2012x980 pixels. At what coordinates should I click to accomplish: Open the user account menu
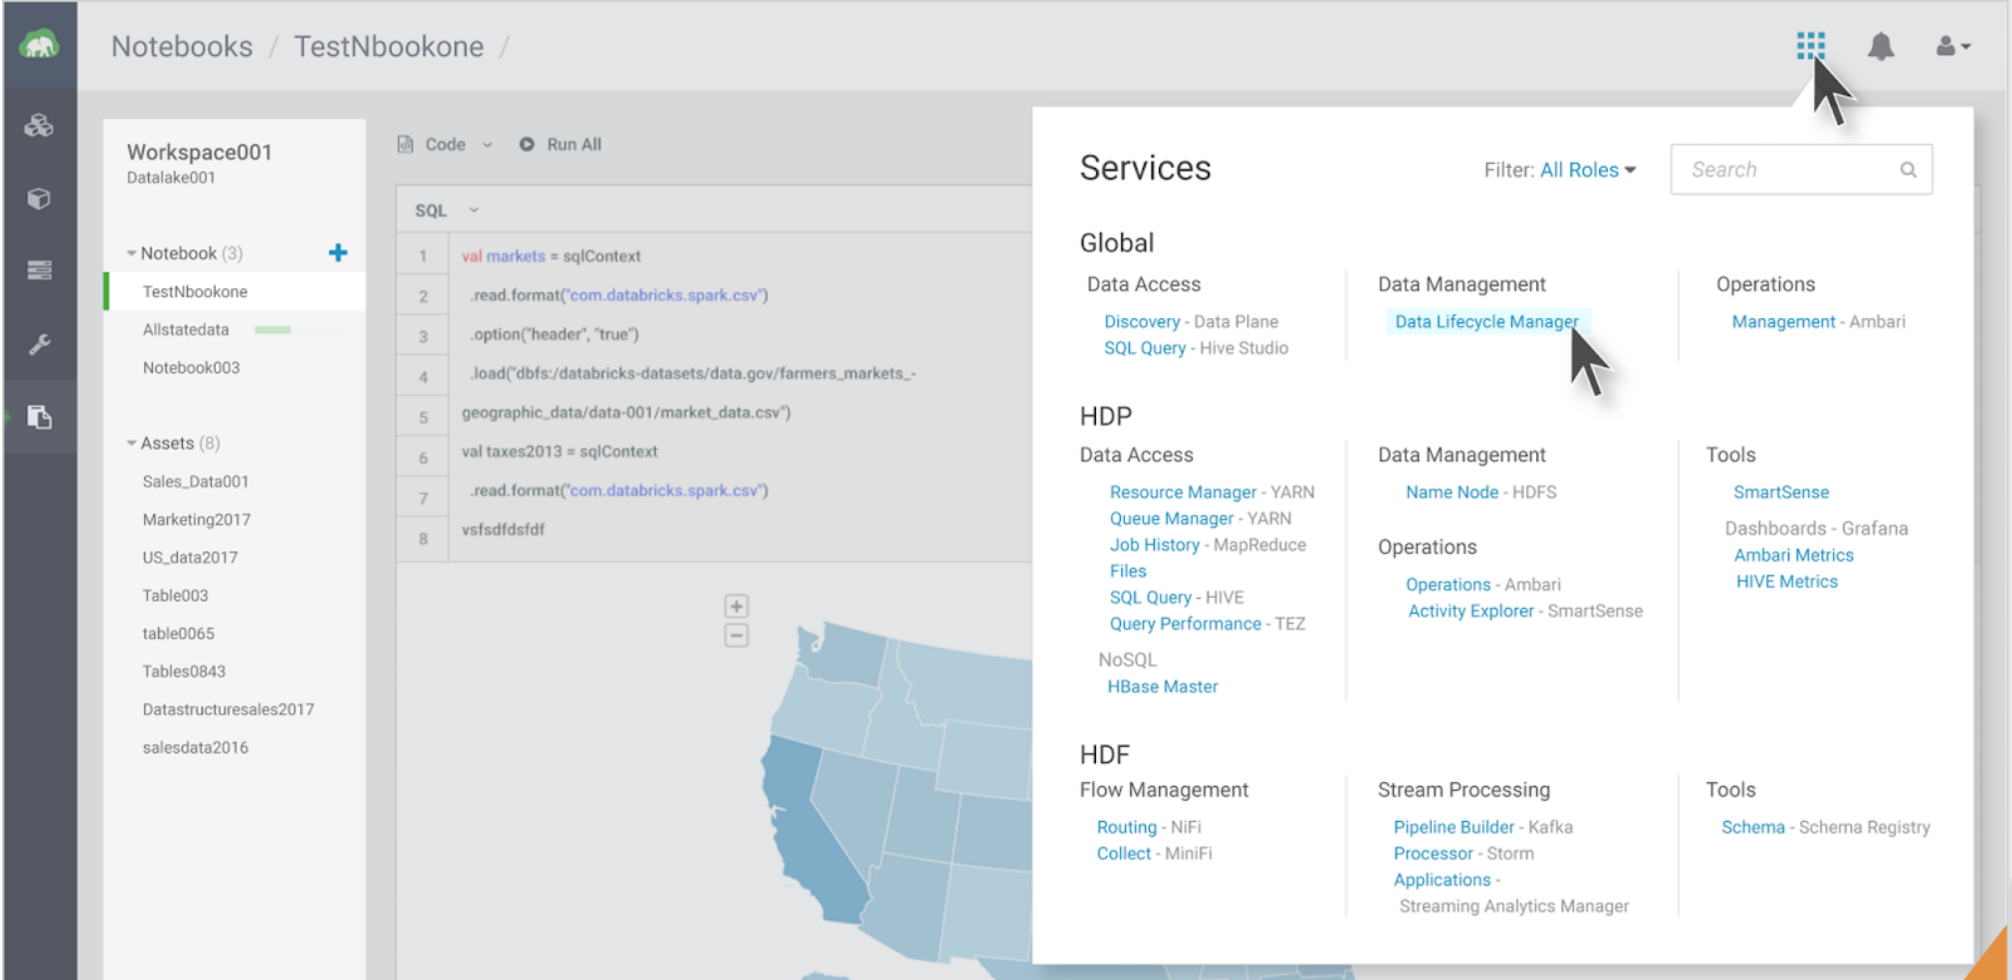coord(1952,46)
